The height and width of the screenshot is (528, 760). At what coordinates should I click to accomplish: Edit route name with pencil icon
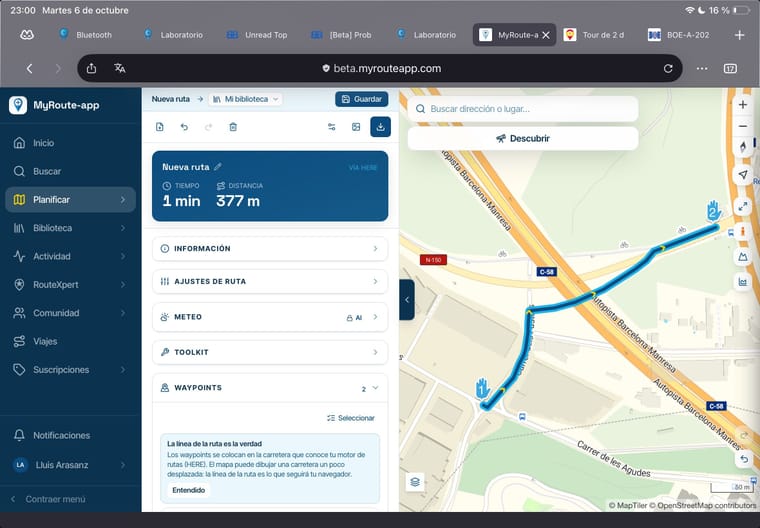(218, 167)
